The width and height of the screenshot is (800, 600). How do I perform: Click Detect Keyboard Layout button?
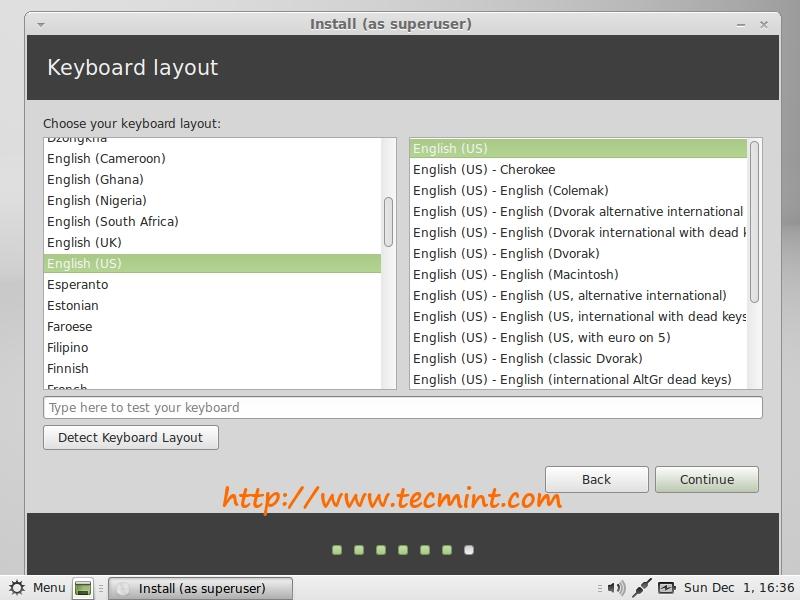coord(131,437)
